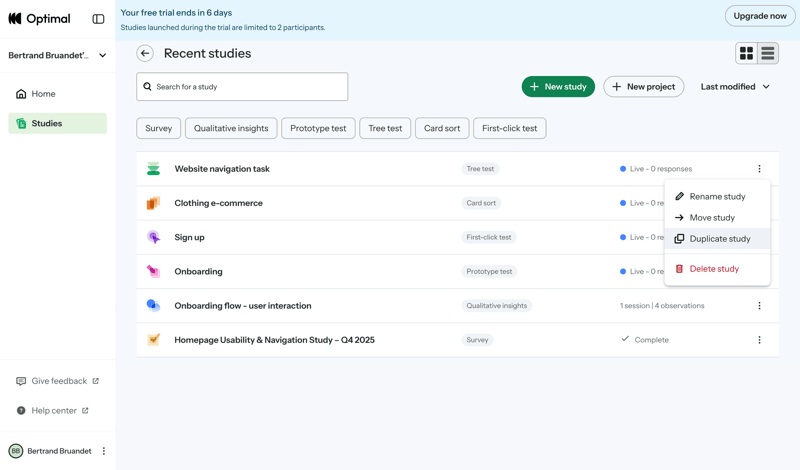Select Duplicate study from the menu
The height and width of the screenshot is (470, 800).
click(x=719, y=239)
